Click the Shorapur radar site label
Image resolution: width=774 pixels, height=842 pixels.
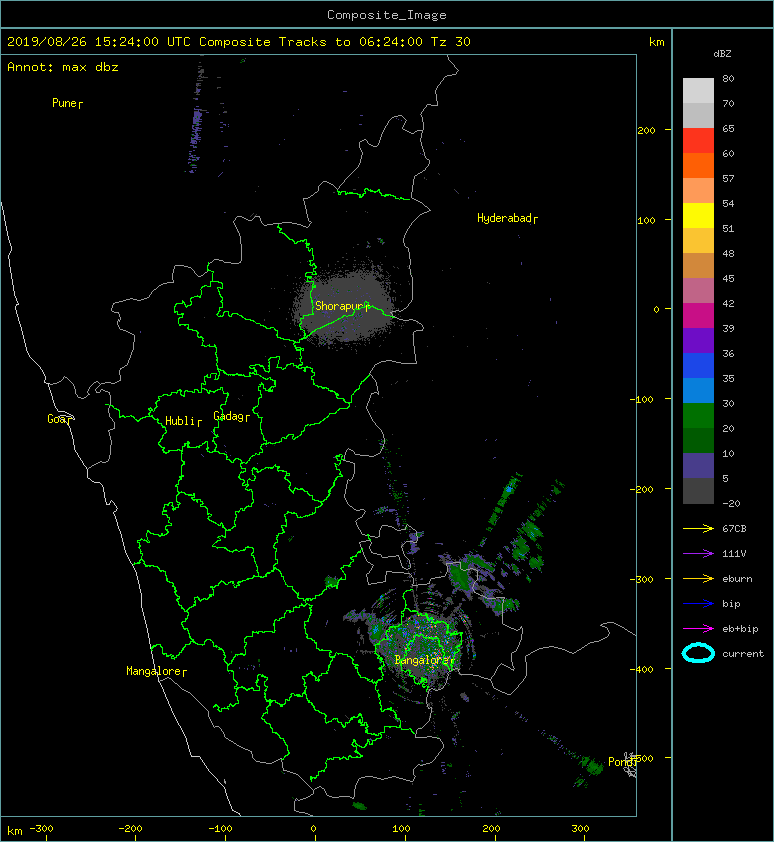coord(339,306)
